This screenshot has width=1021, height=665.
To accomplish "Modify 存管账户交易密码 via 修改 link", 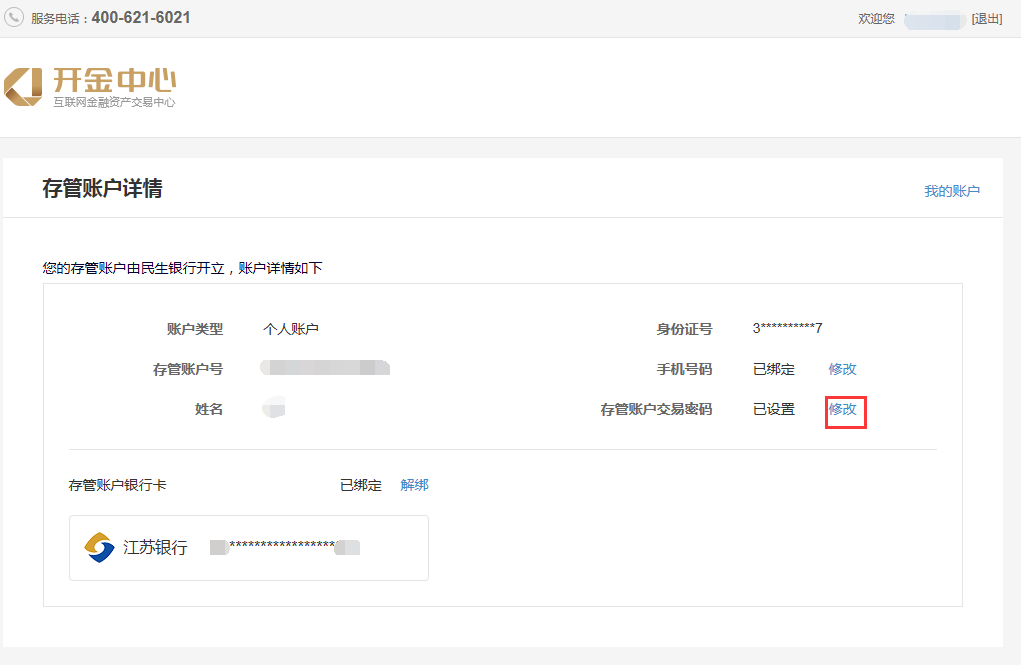I will (x=842, y=410).
